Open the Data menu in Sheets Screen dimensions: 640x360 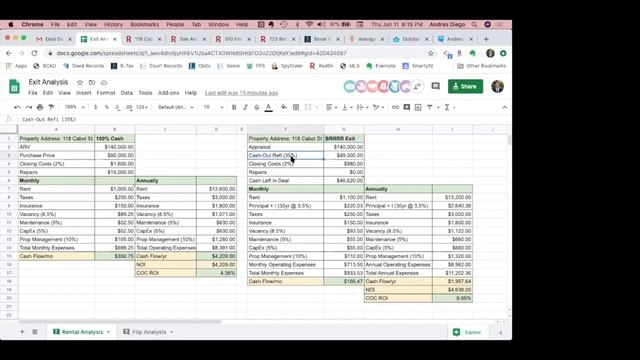pos(127,93)
